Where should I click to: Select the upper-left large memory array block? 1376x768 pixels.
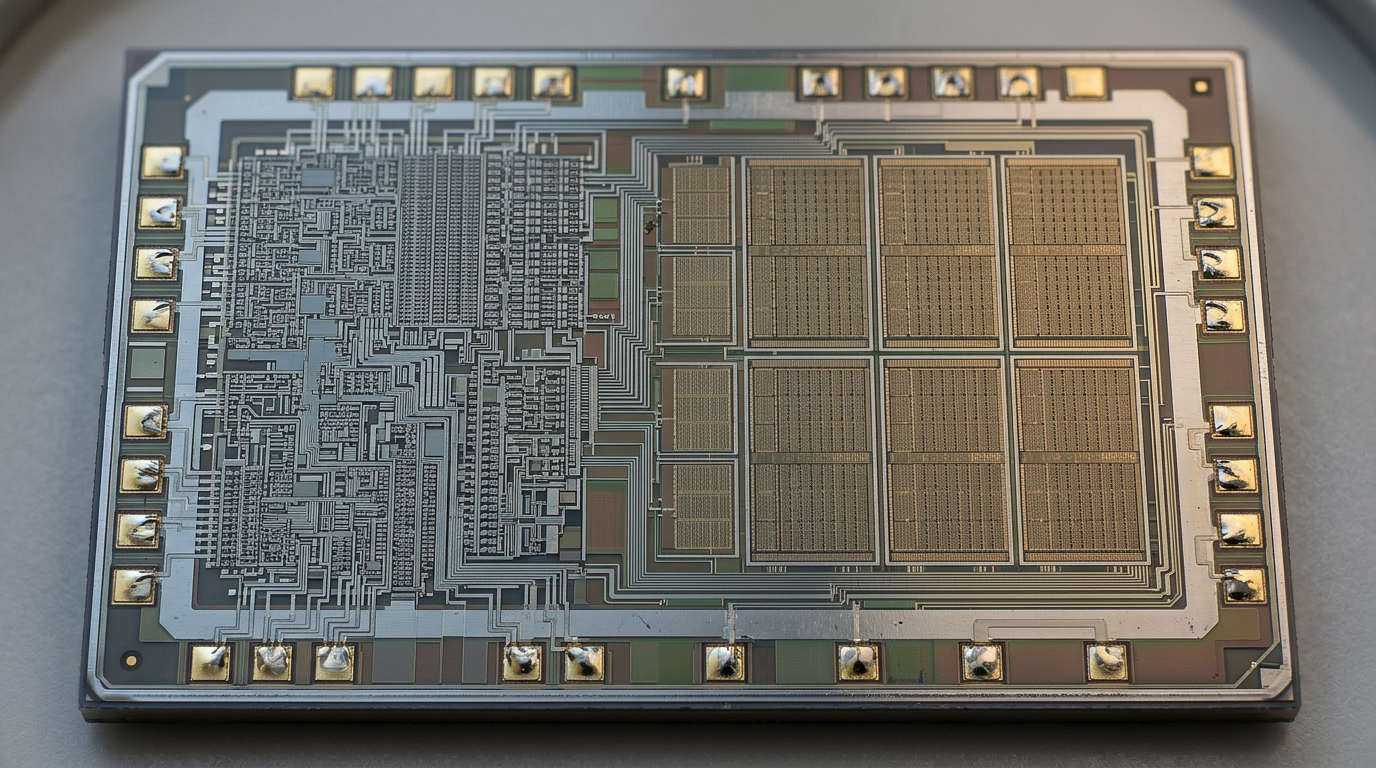click(807, 252)
